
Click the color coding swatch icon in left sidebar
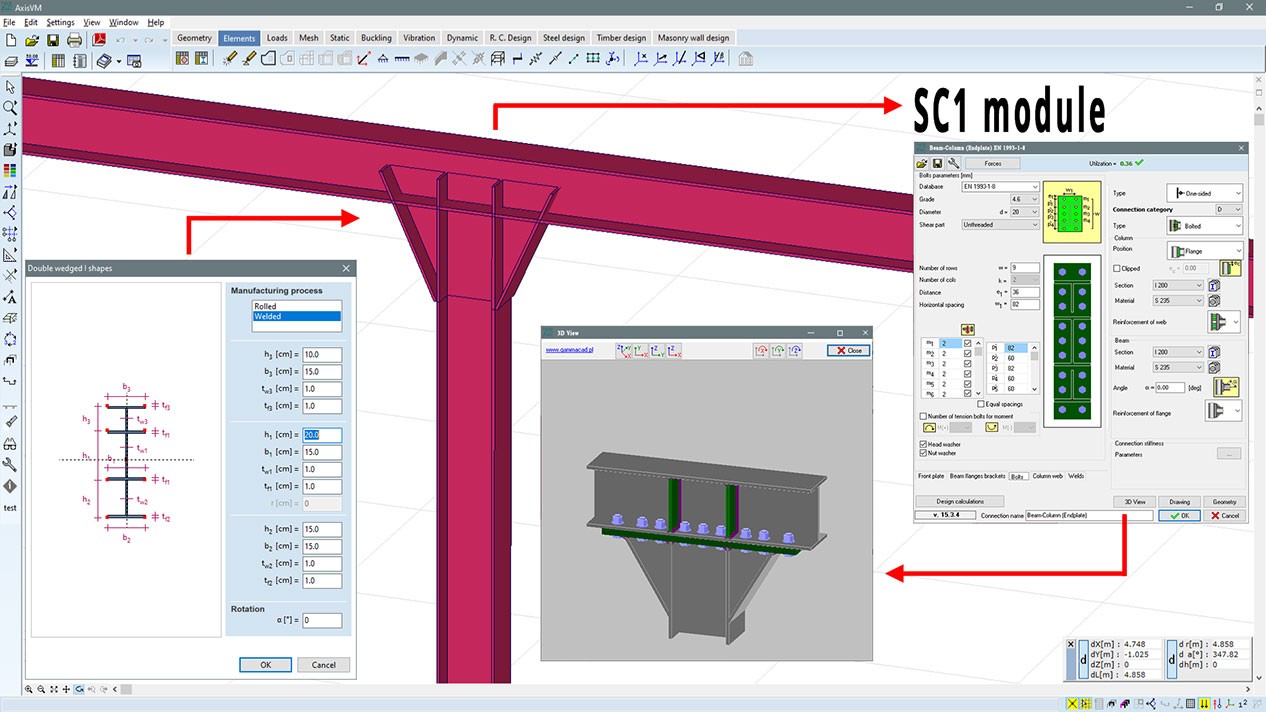(10, 171)
